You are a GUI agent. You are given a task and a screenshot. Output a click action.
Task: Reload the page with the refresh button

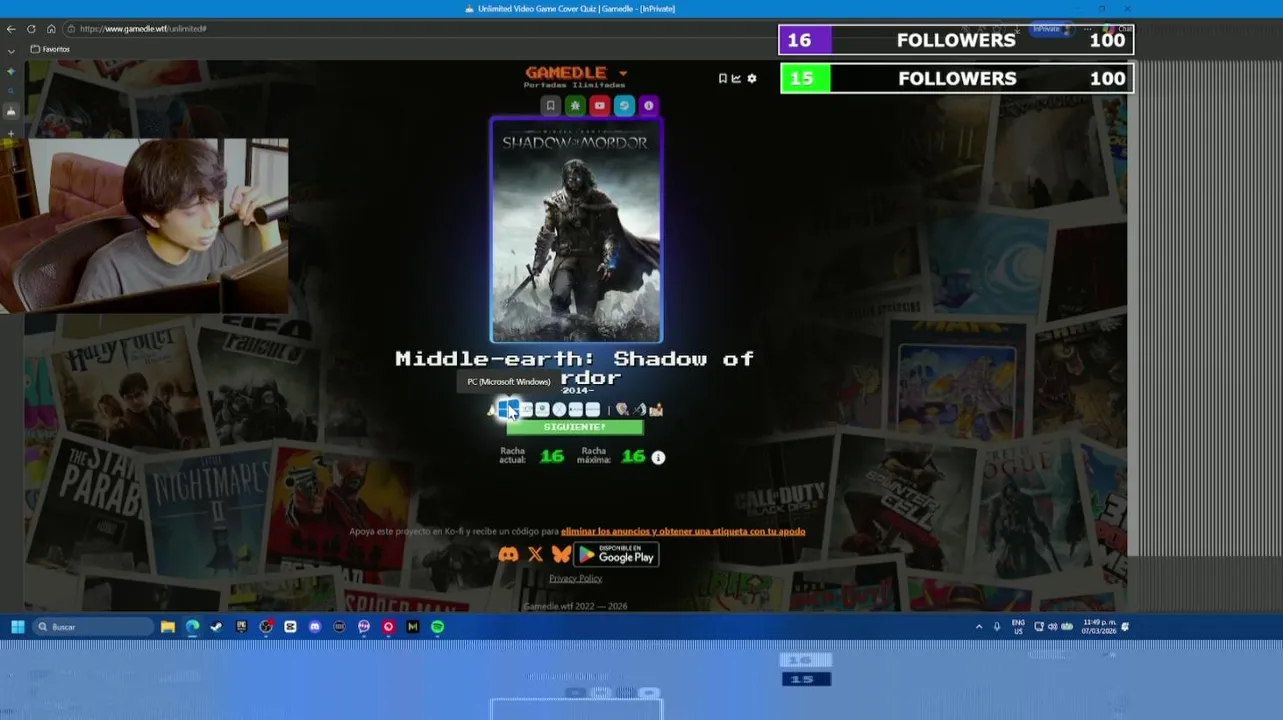pos(31,29)
